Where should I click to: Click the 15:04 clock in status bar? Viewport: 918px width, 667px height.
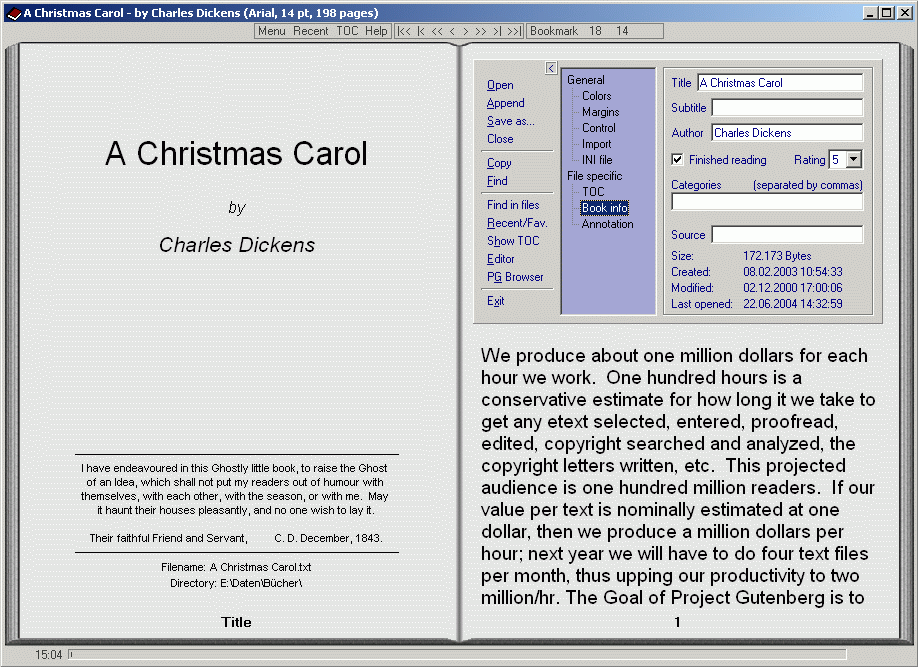(x=49, y=655)
